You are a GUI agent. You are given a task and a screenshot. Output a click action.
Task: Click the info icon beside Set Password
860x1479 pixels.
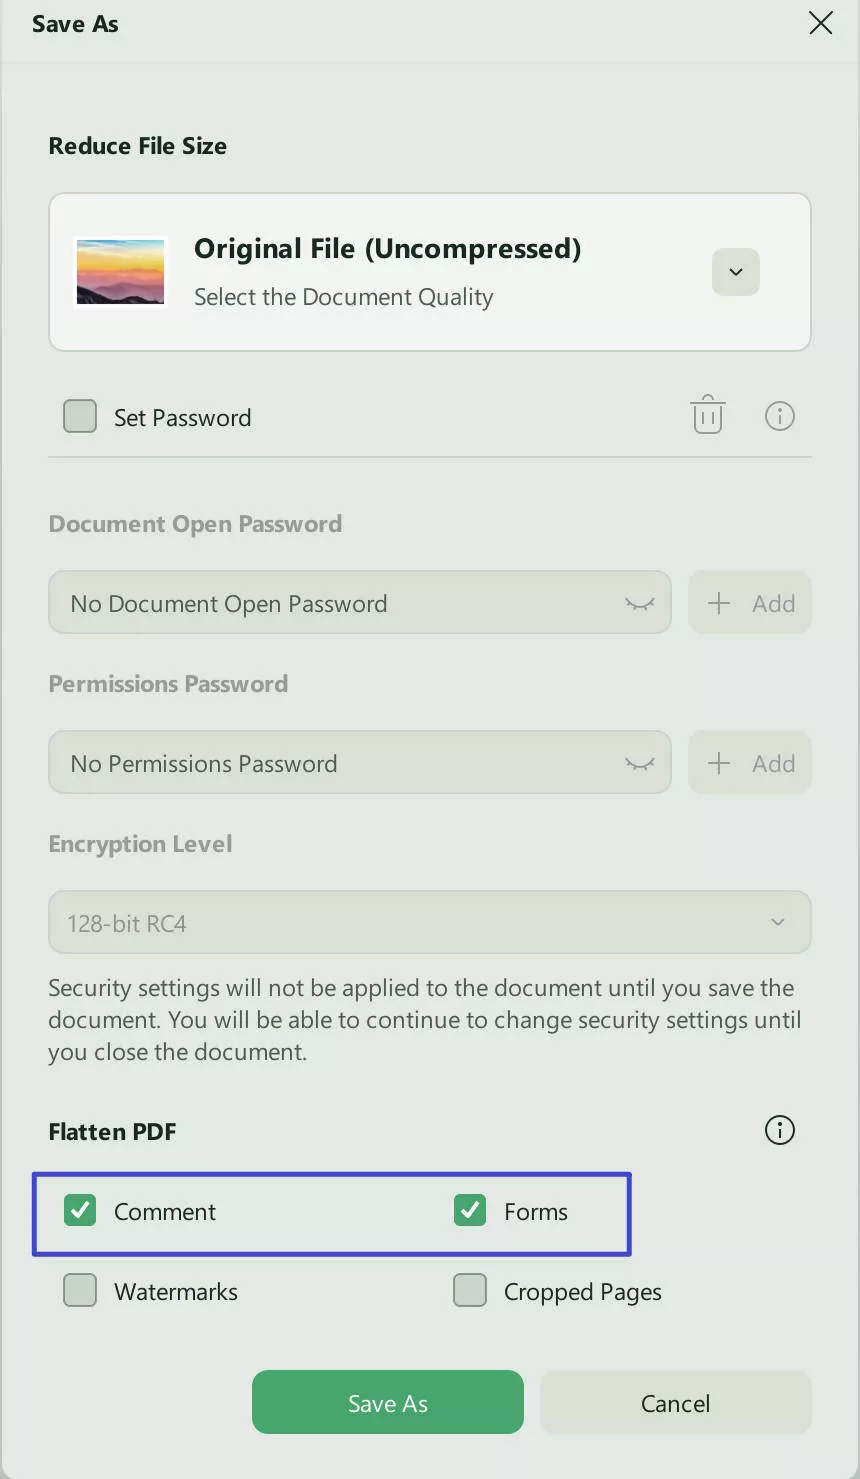click(780, 415)
